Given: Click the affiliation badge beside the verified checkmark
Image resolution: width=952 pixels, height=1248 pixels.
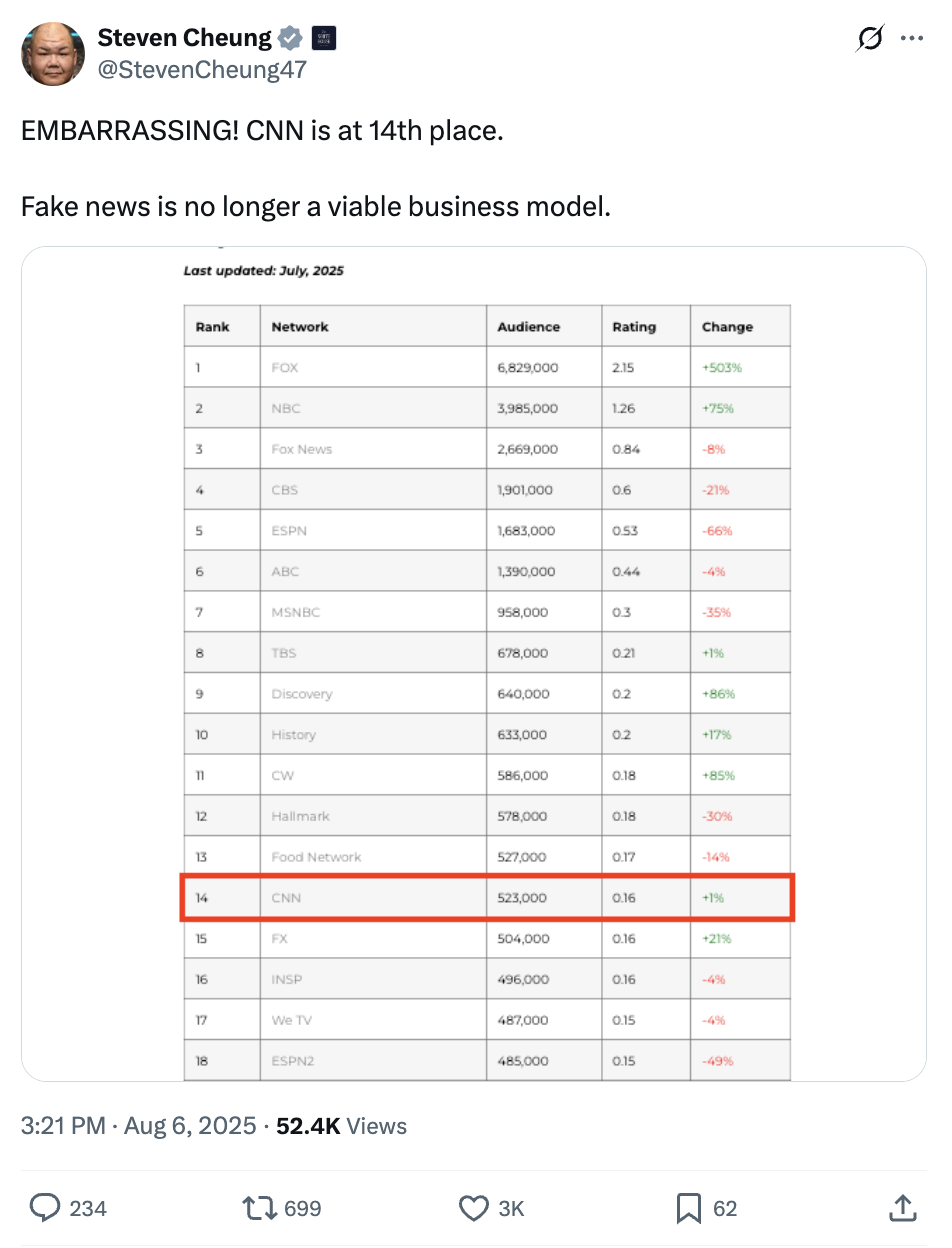Looking at the screenshot, I should [x=324, y=39].
